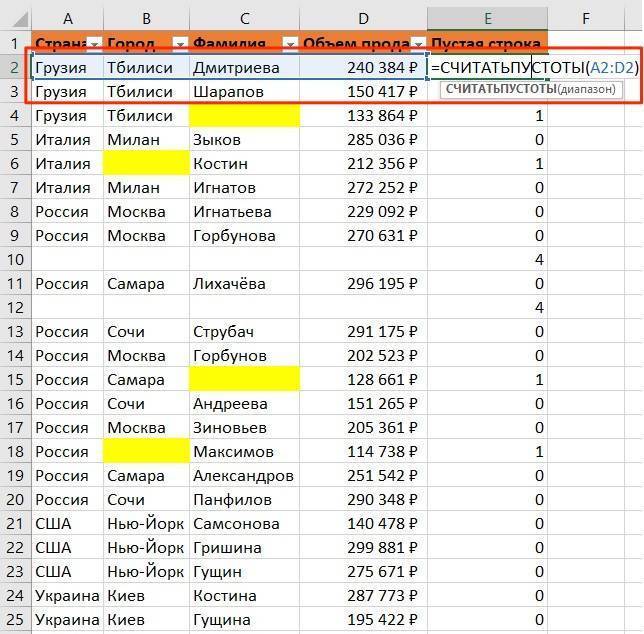Select cell with Струбач
Screen dimensions: 644x634
244,331
